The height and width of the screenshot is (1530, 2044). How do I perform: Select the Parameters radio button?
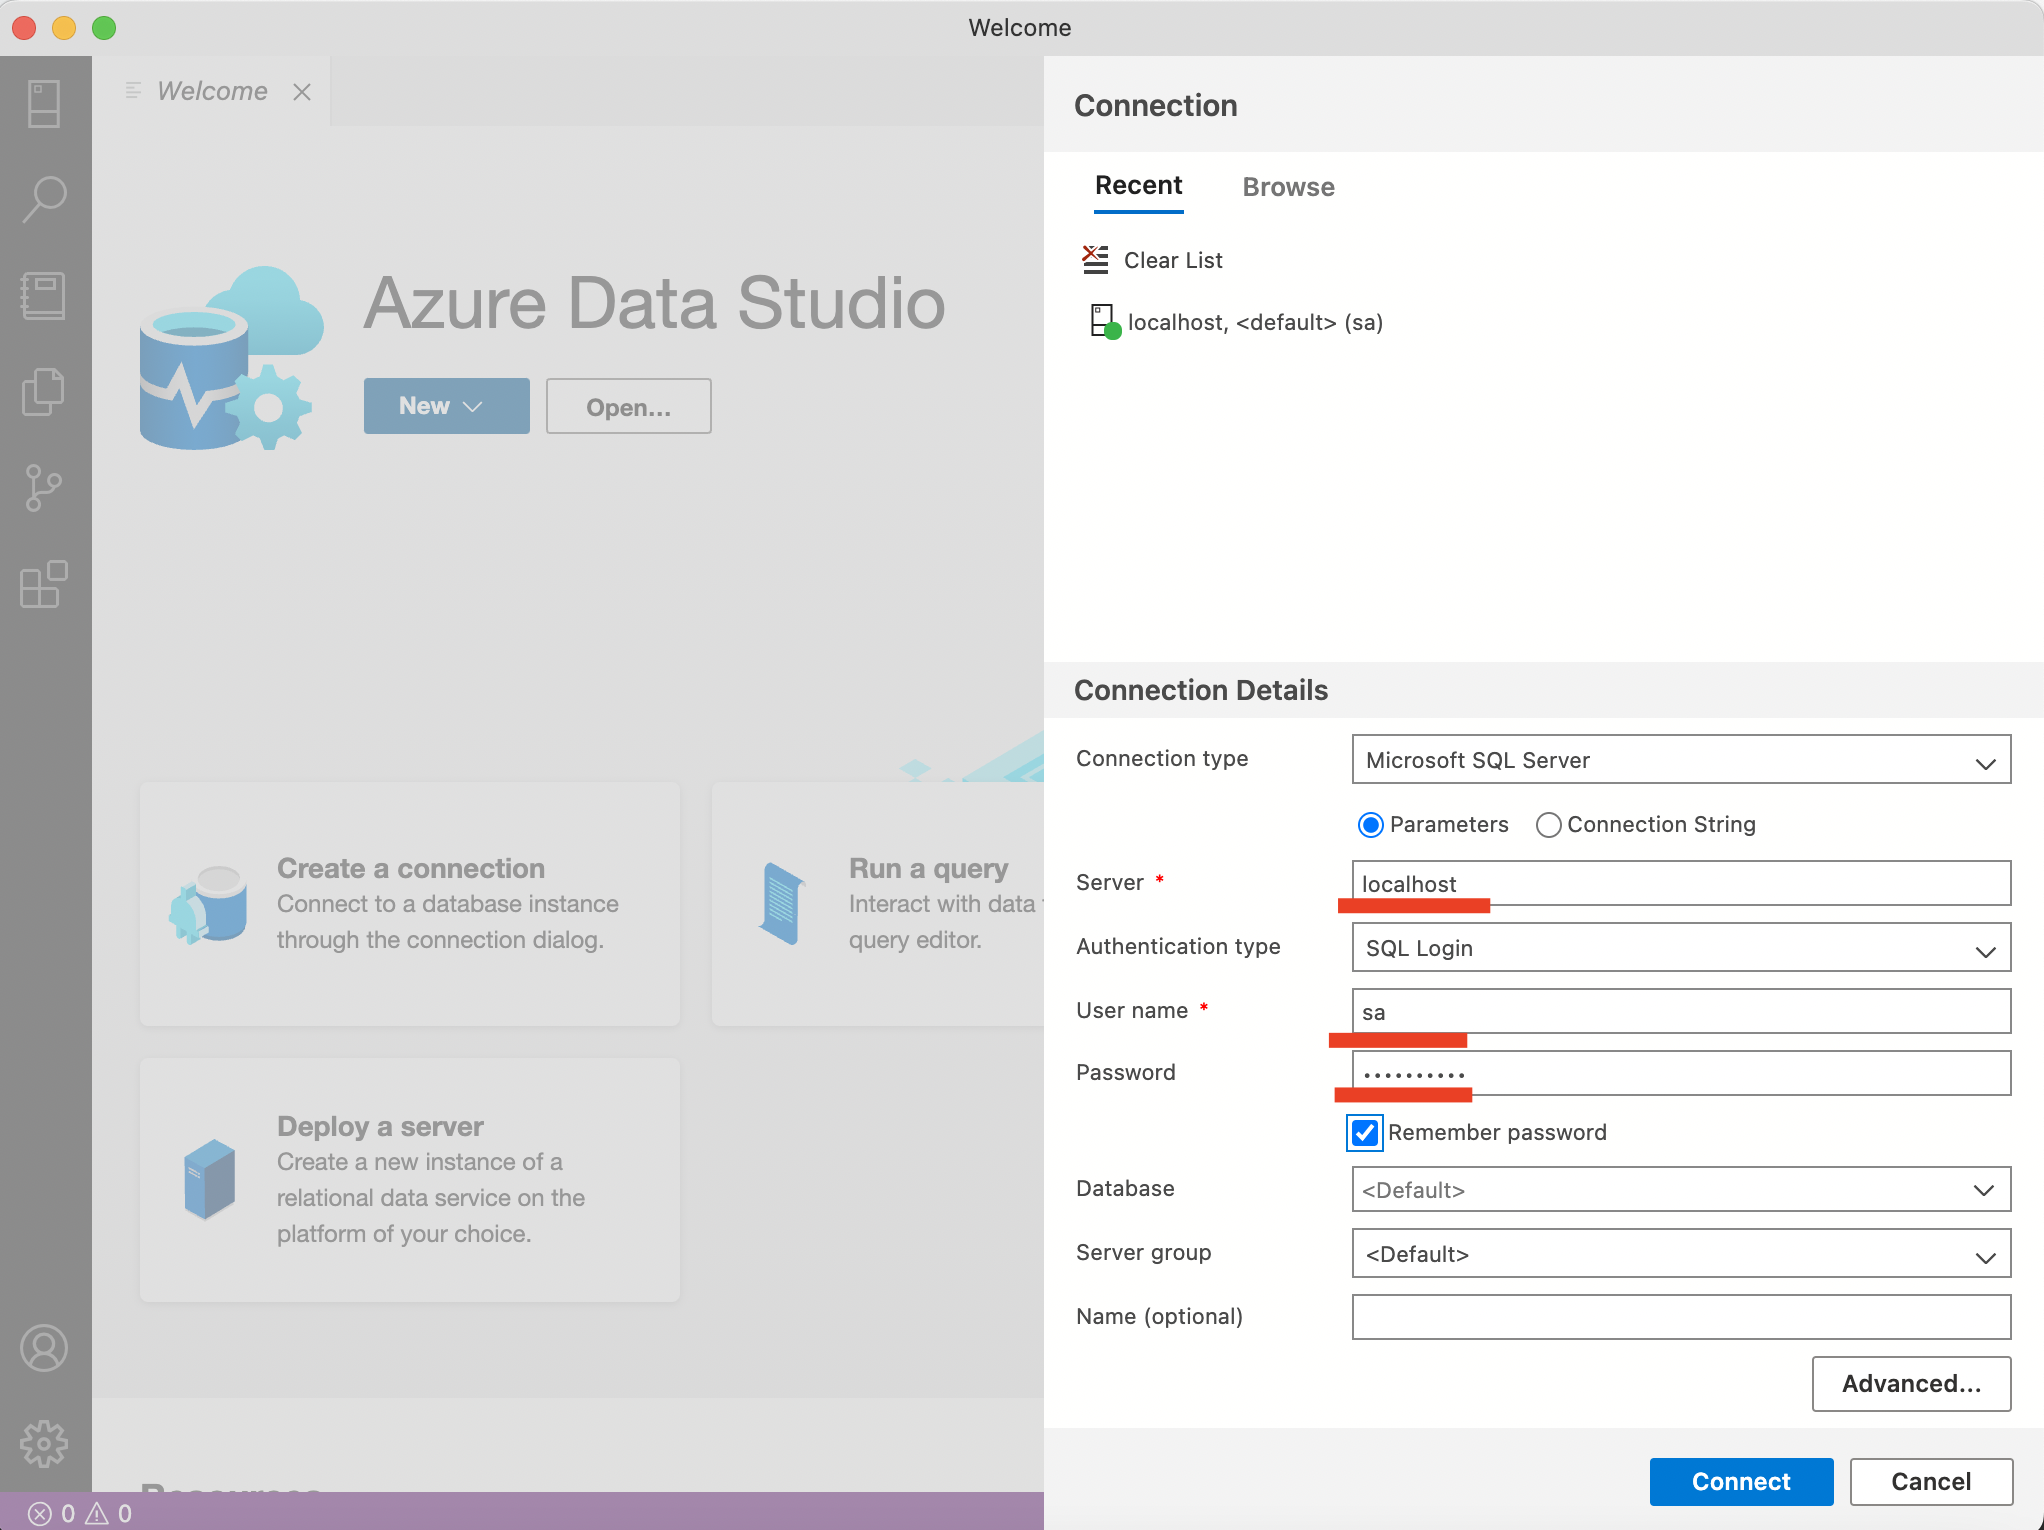pyautogui.click(x=1371, y=825)
